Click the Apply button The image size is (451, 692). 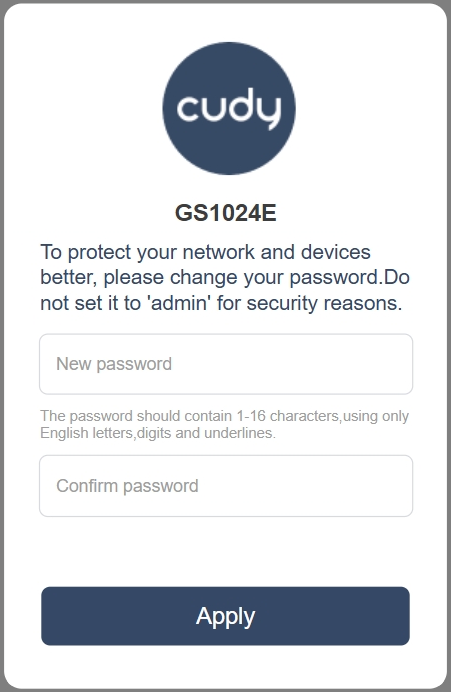pos(226,616)
